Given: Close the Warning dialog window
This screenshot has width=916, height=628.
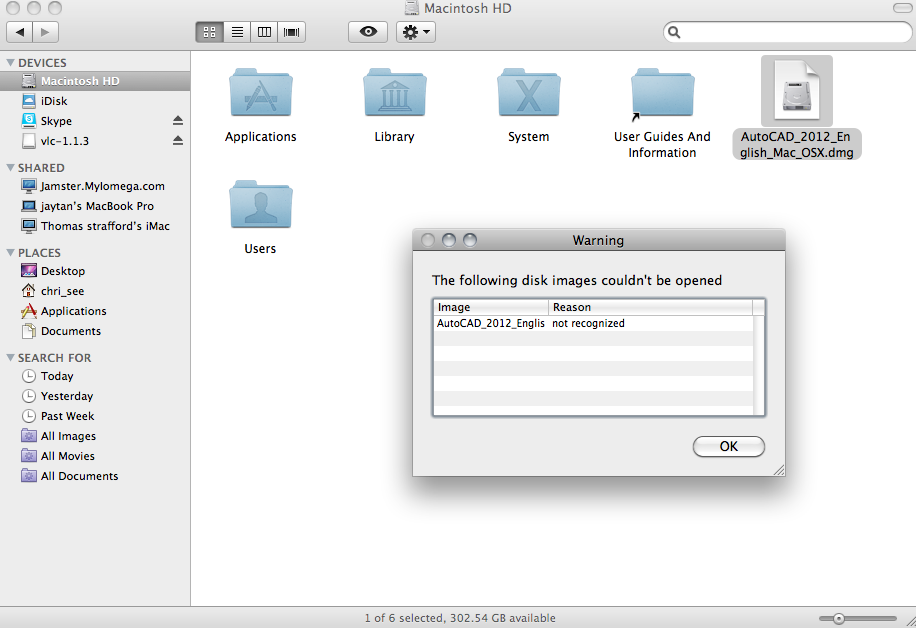Looking at the screenshot, I should click(x=428, y=240).
